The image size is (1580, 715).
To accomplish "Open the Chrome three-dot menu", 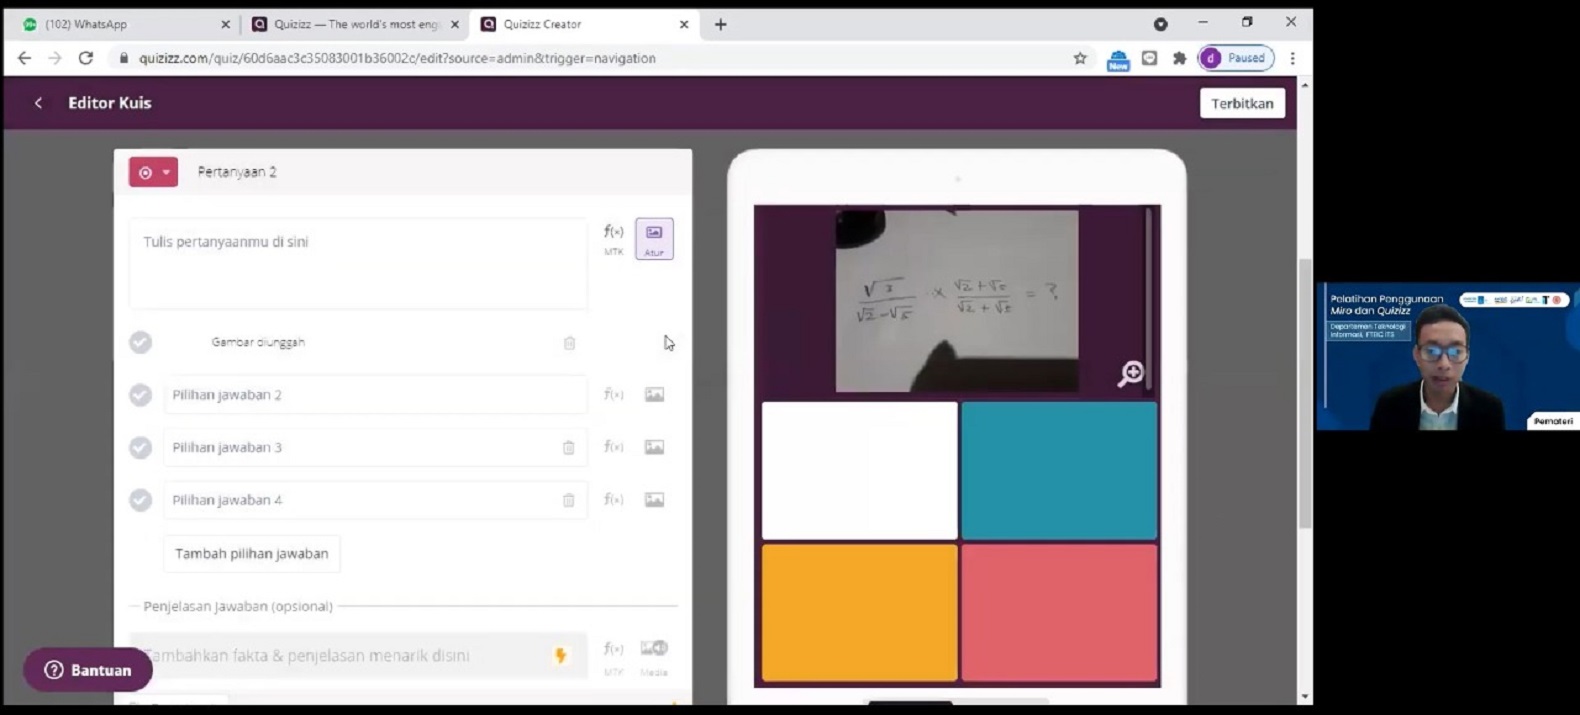I will click(1292, 58).
